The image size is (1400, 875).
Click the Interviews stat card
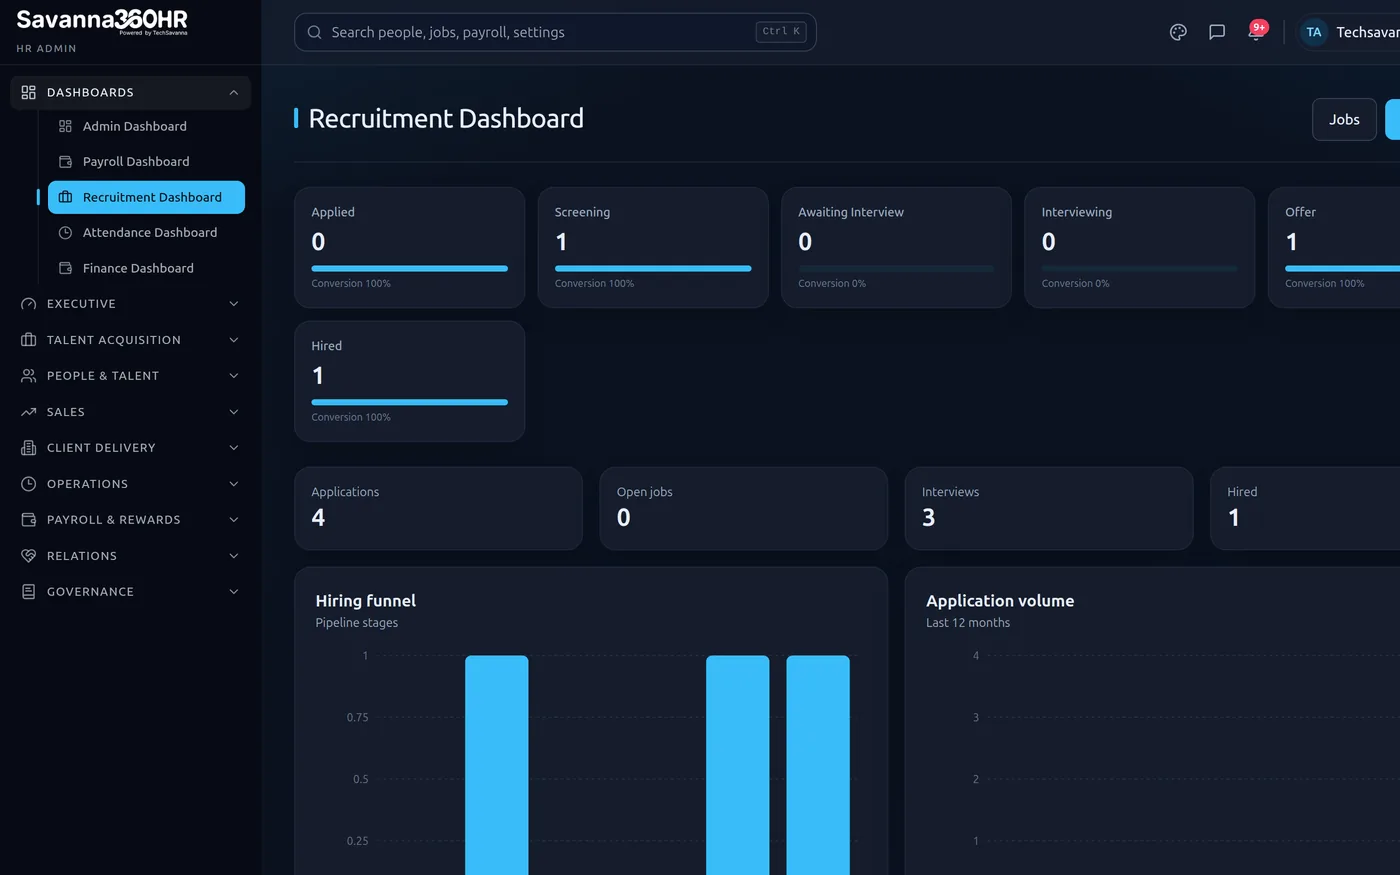point(1049,508)
